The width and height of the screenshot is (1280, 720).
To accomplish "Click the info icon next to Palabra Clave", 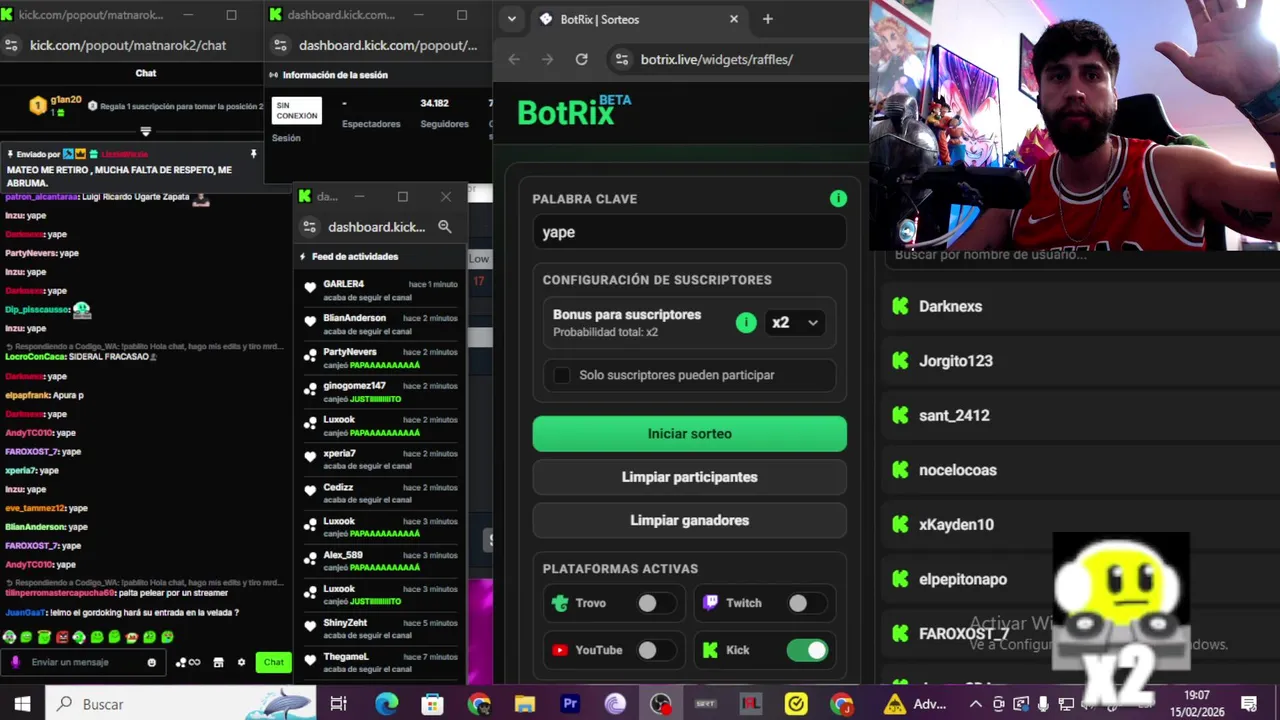I will (838, 198).
